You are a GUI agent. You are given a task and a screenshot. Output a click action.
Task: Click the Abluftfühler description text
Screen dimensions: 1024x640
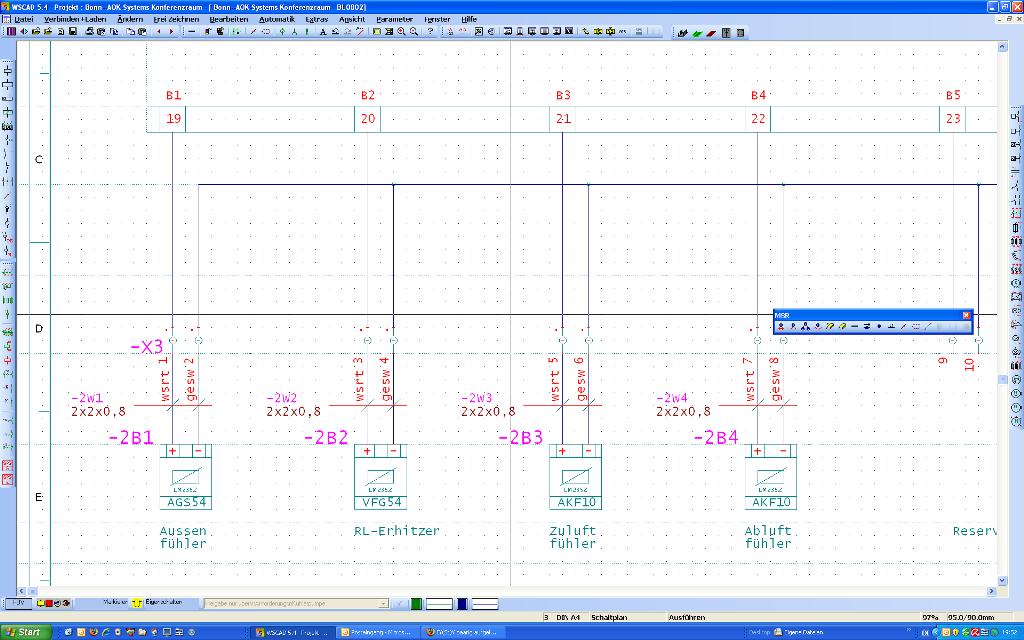tap(769, 537)
